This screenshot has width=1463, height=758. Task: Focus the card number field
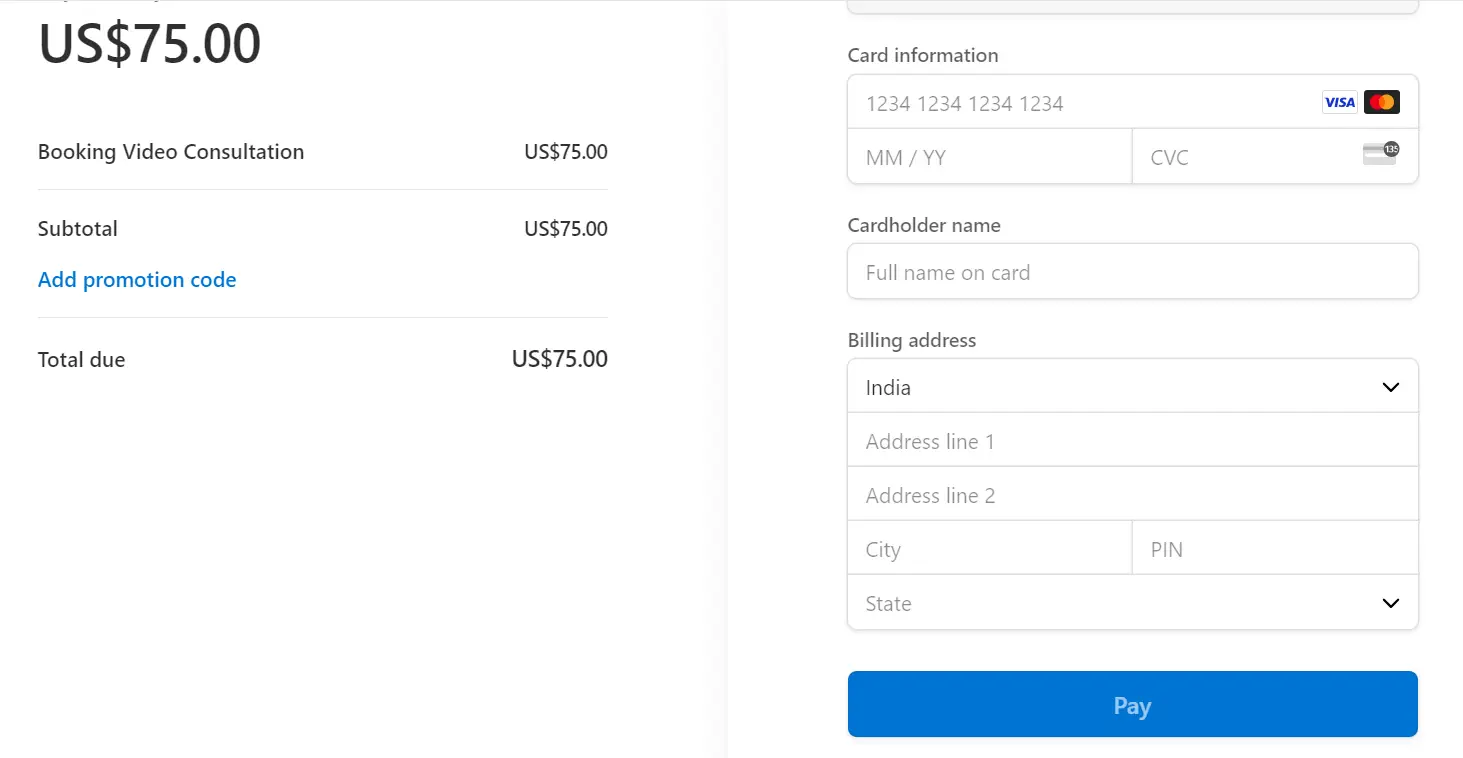click(x=1080, y=103)
